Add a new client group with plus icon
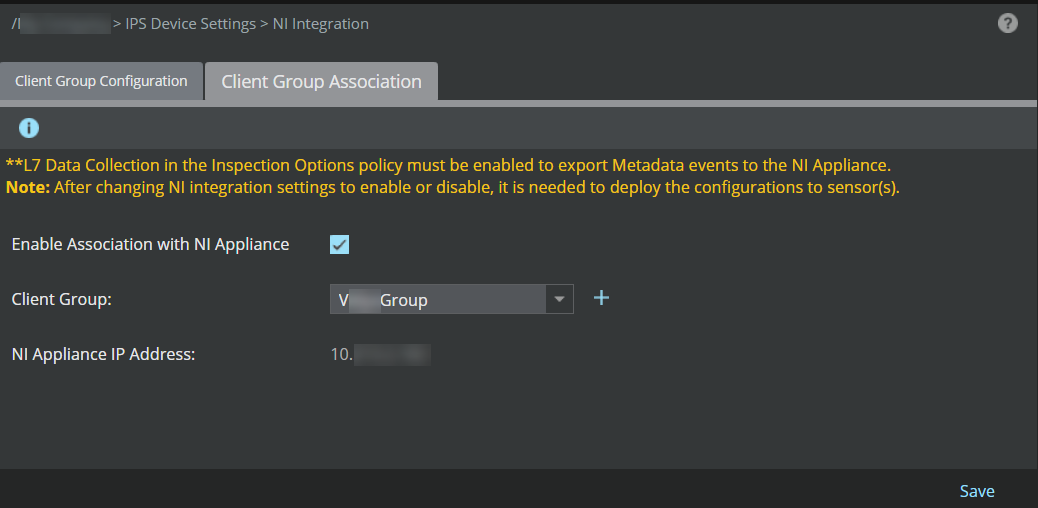Viewport: 1038px width, 508px height. 601,298
